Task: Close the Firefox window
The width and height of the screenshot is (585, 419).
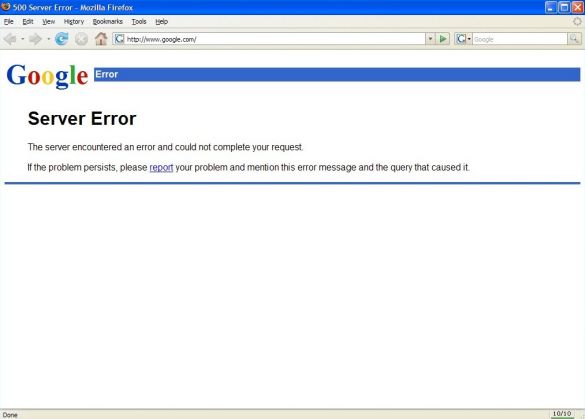Action: point(578,7)
